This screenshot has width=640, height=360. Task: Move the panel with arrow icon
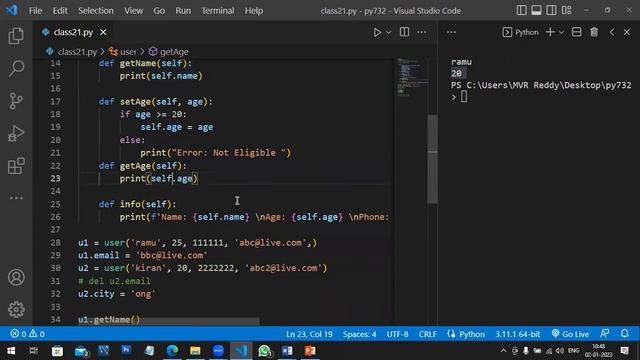point(611,32)
